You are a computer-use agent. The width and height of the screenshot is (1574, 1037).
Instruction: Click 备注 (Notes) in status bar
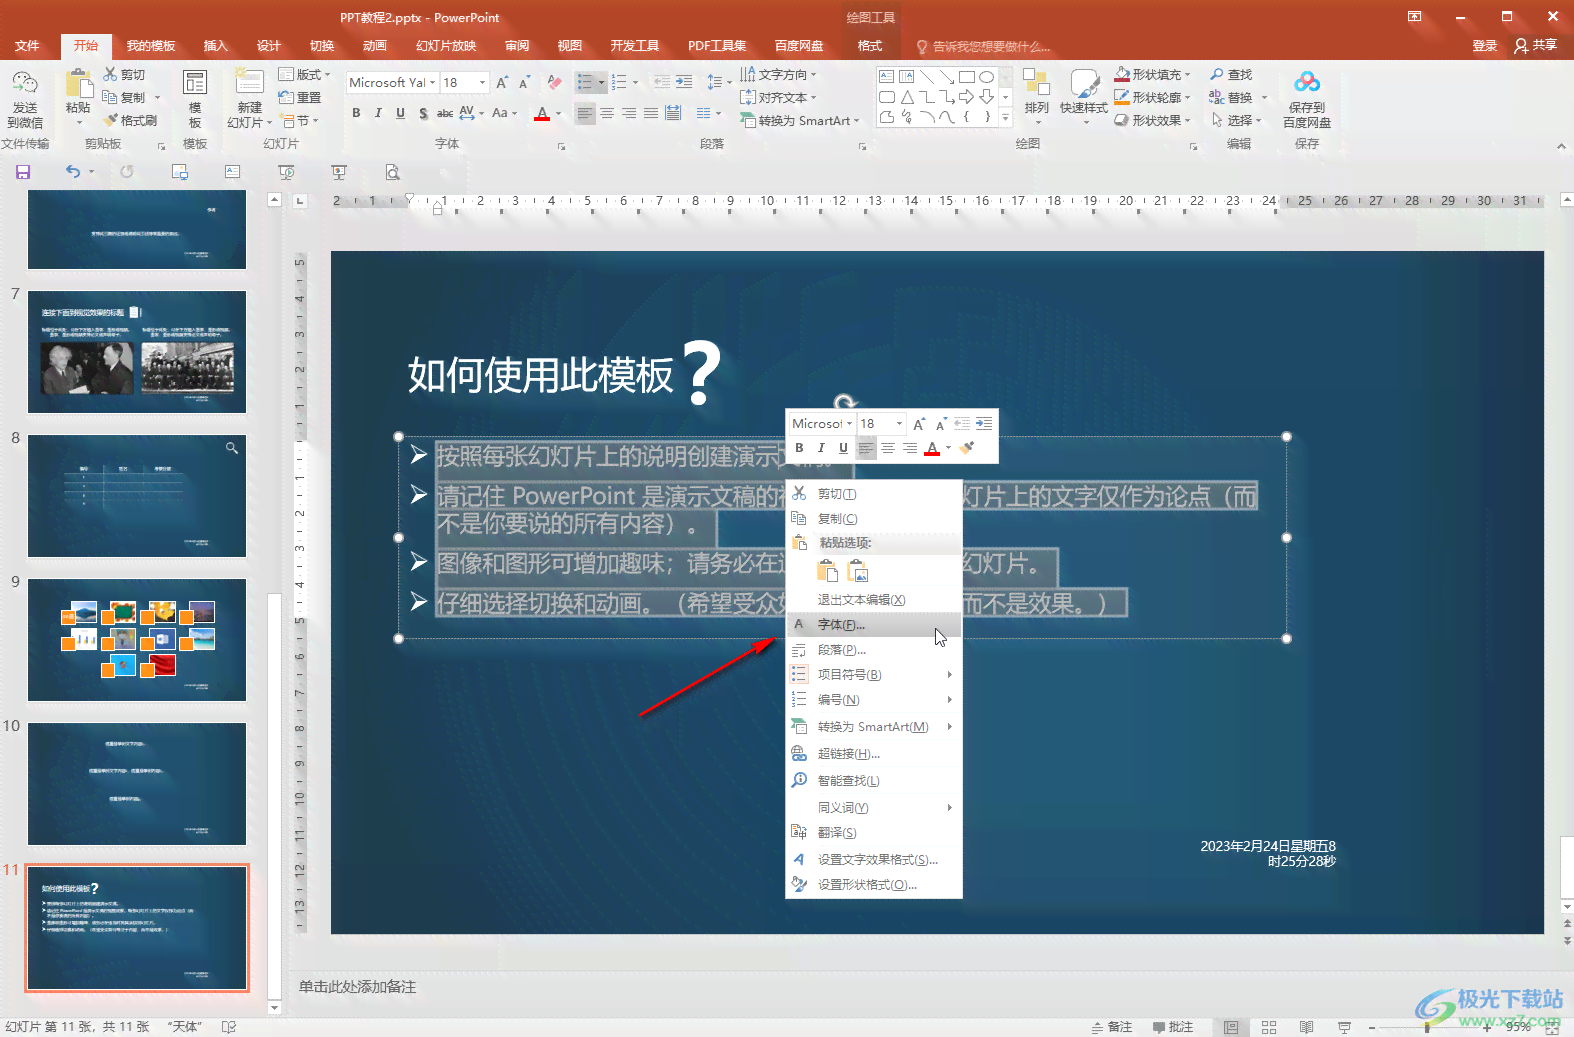1112,1027
